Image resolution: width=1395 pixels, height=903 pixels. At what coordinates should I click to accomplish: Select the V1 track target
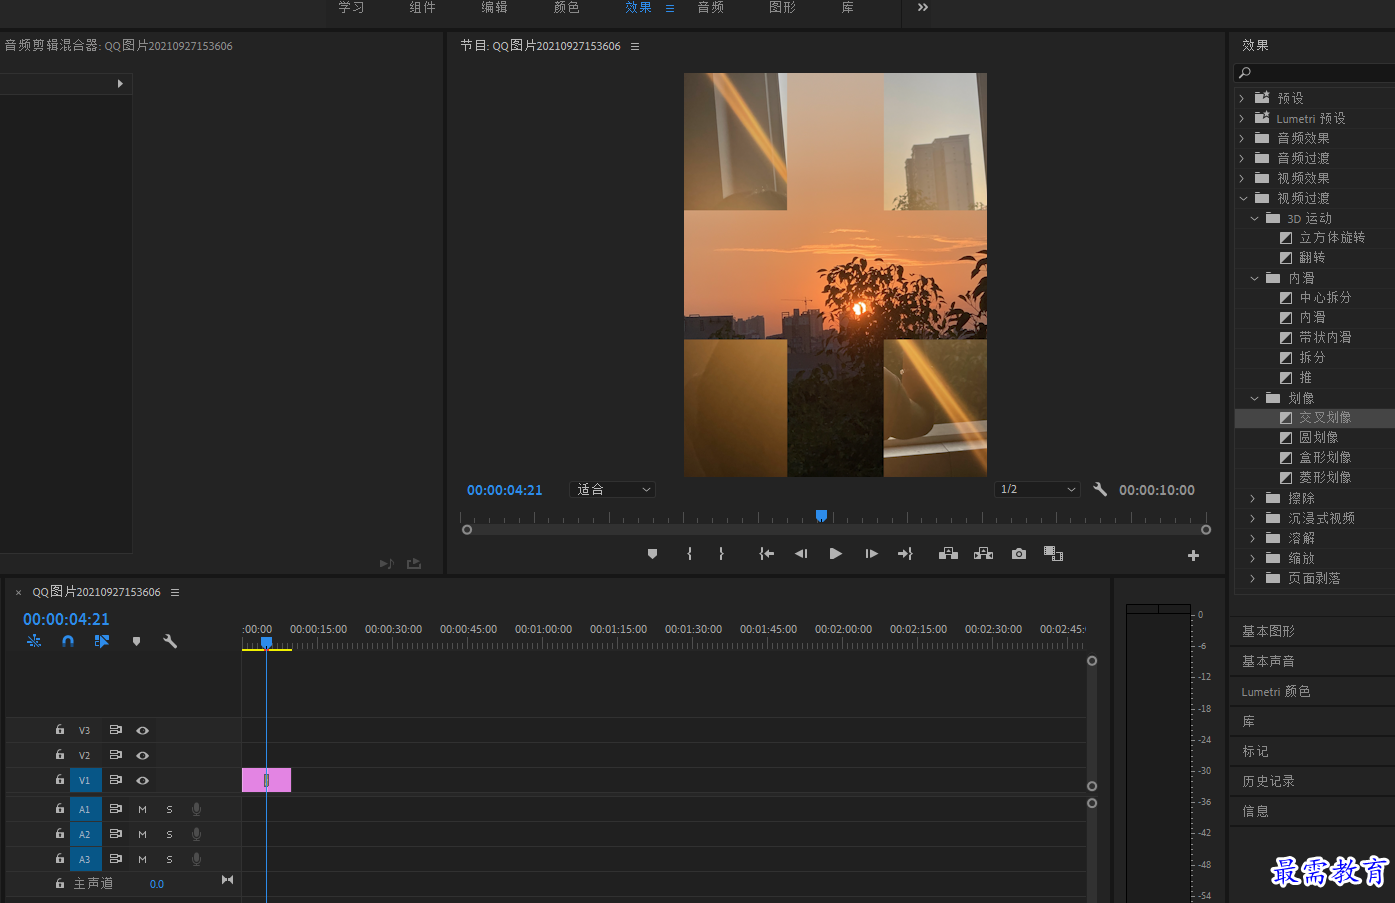[85, 780]
